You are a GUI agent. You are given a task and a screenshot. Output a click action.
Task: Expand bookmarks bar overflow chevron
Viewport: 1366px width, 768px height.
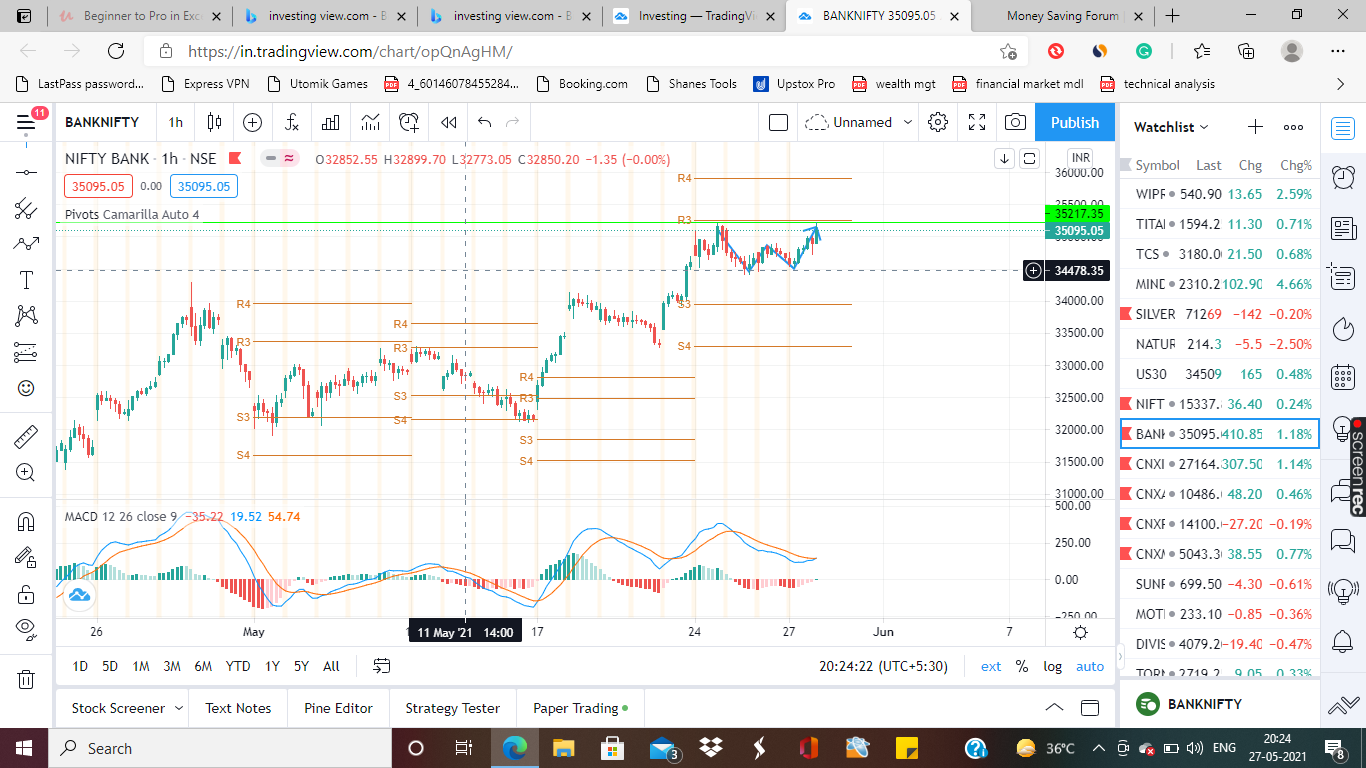click(1341, 84)
